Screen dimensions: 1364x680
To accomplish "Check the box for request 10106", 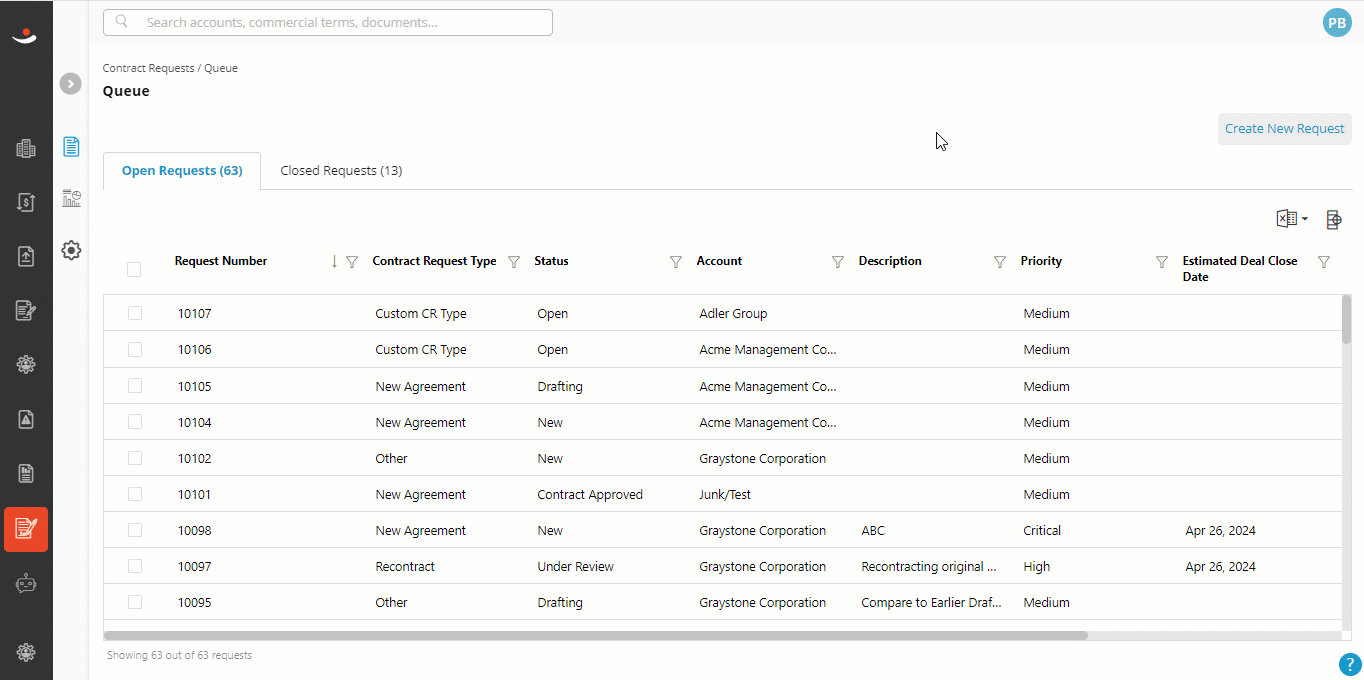I will click(x=135, y=349).
